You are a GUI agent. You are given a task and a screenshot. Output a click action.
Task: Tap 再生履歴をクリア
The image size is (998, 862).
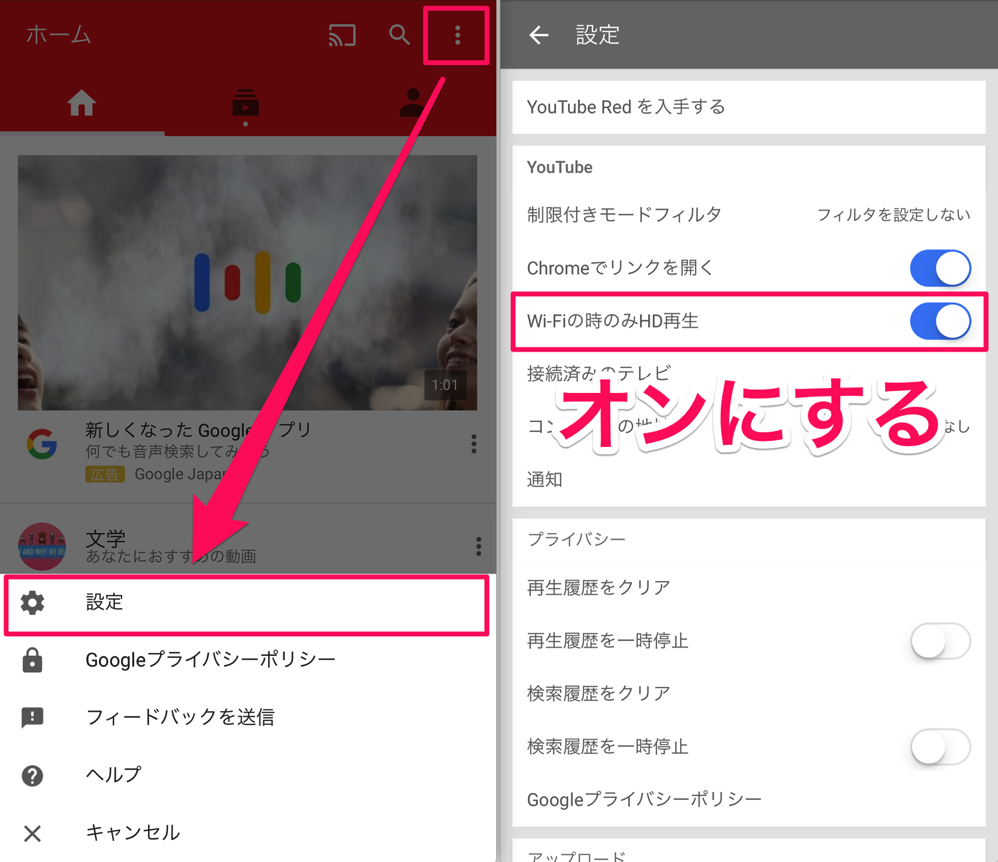point(748,587)
